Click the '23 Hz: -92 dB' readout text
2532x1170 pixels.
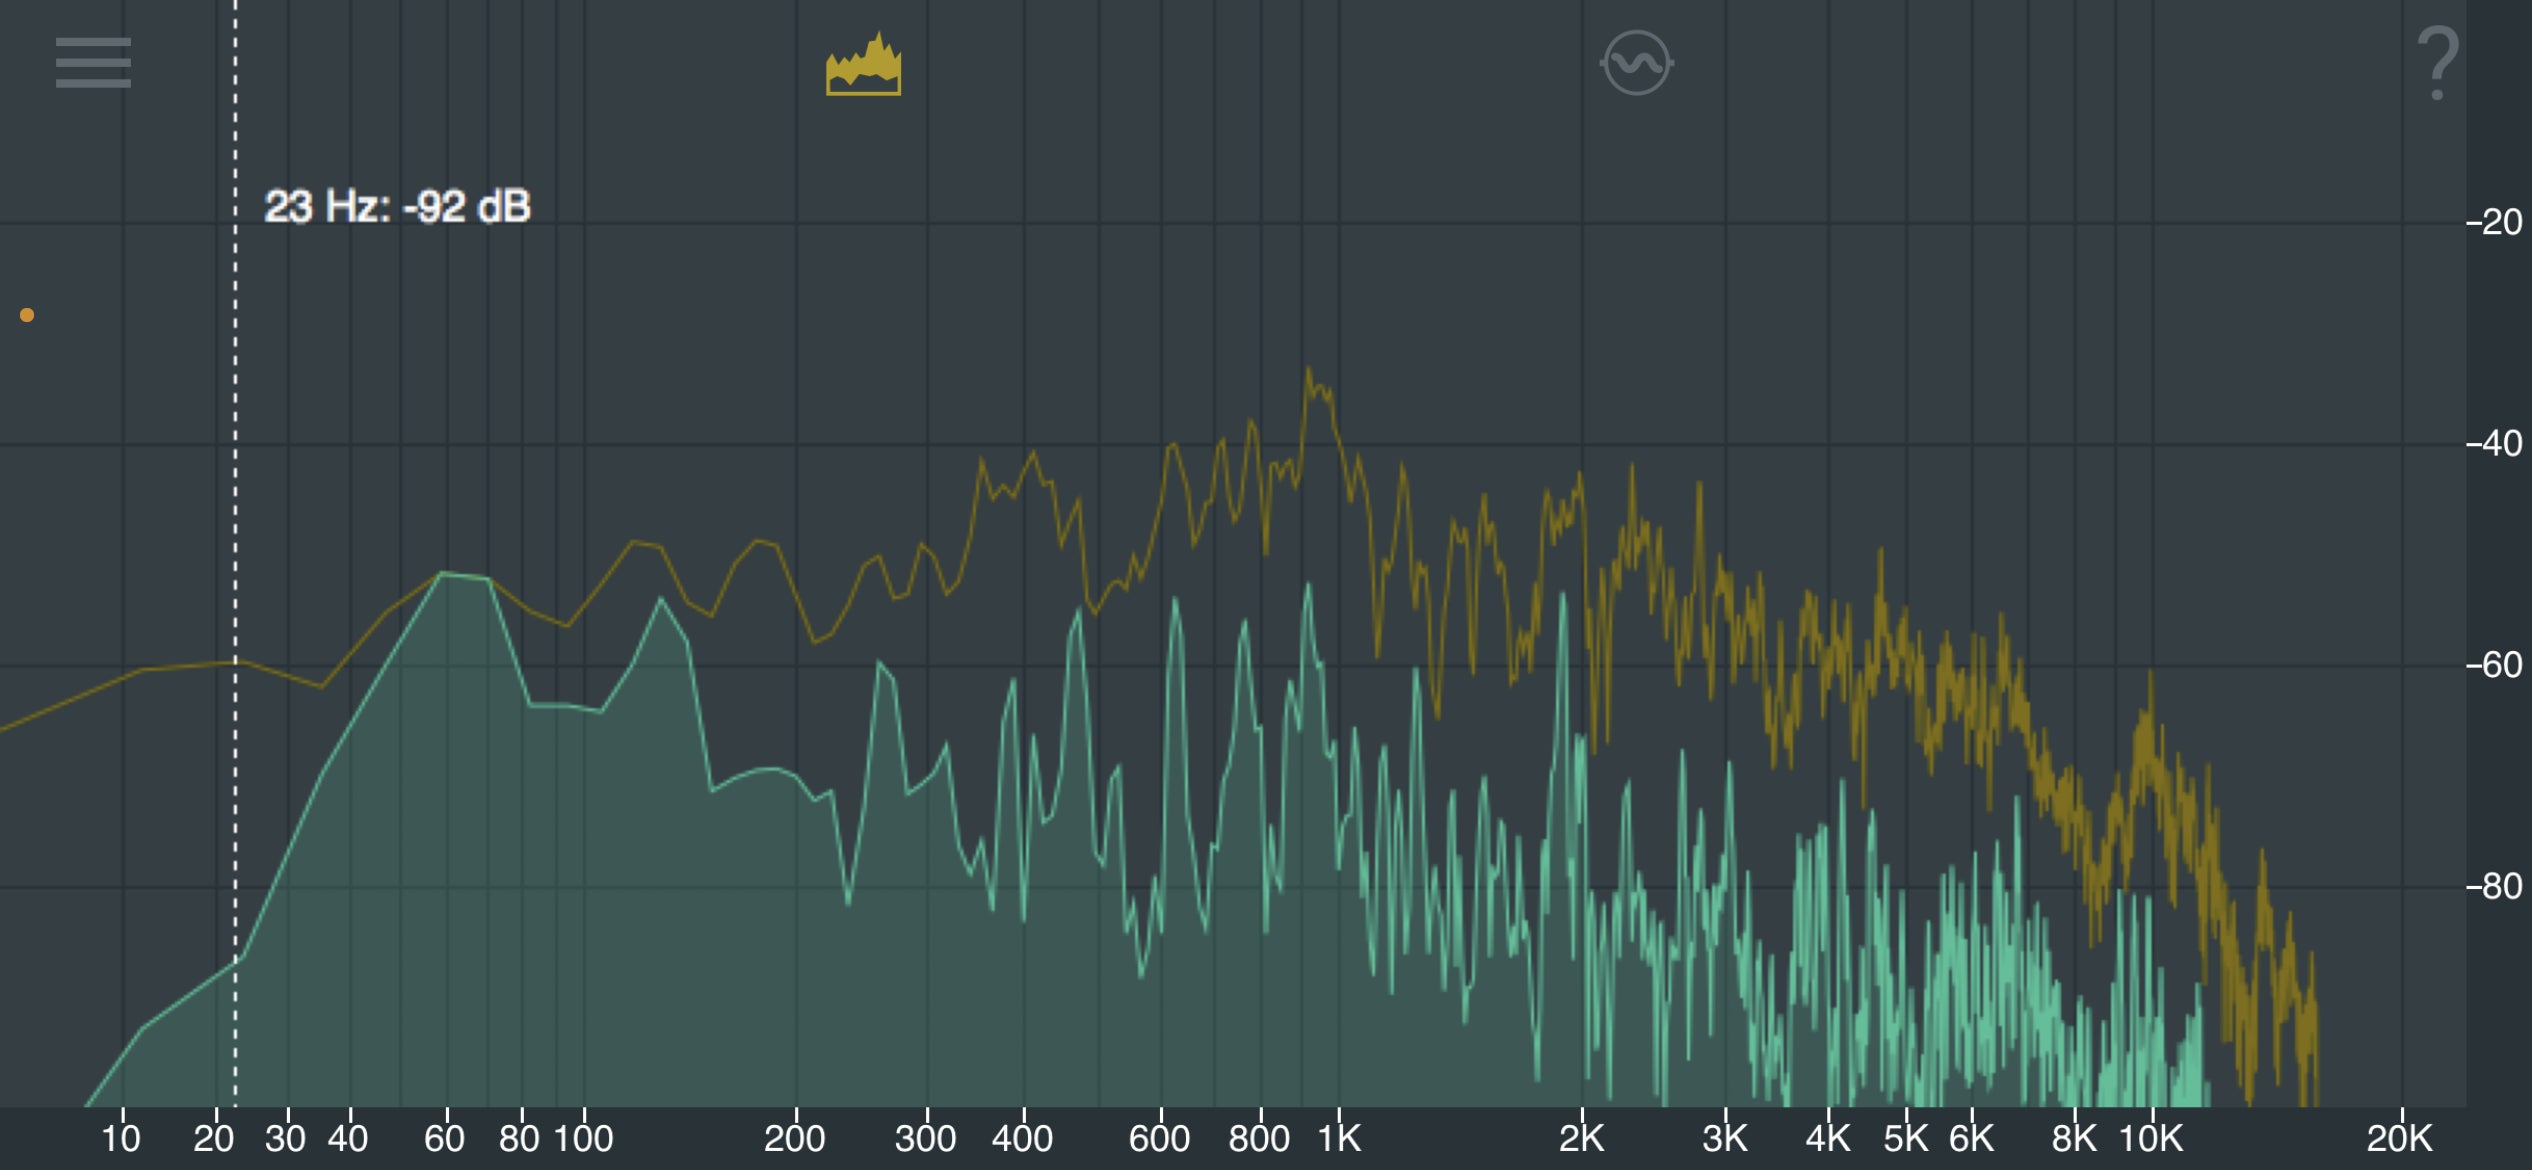pos(397,207)
